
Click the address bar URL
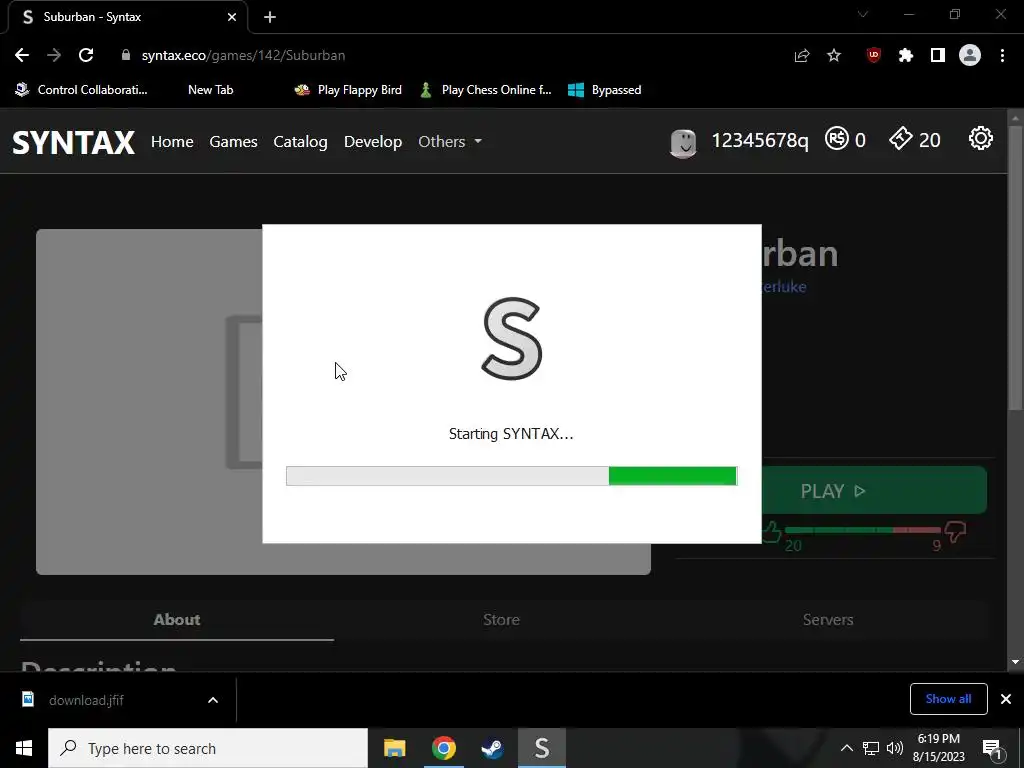pos(244,56)
